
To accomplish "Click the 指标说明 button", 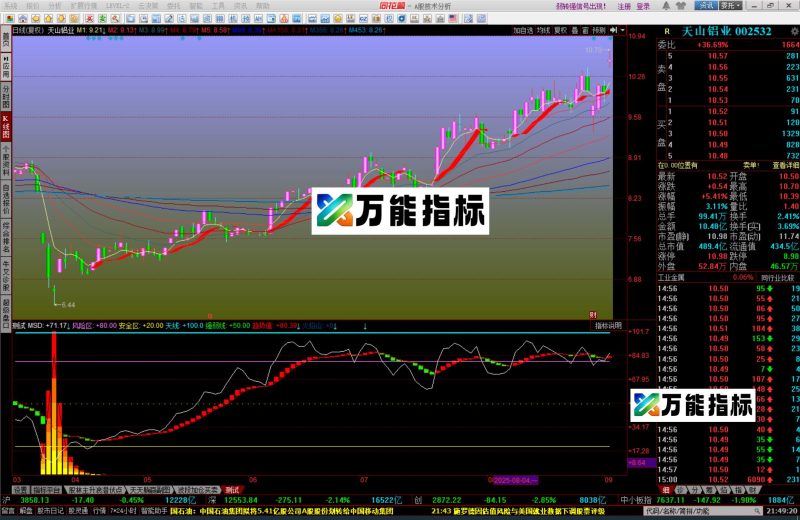I will [x=609, y=326].
